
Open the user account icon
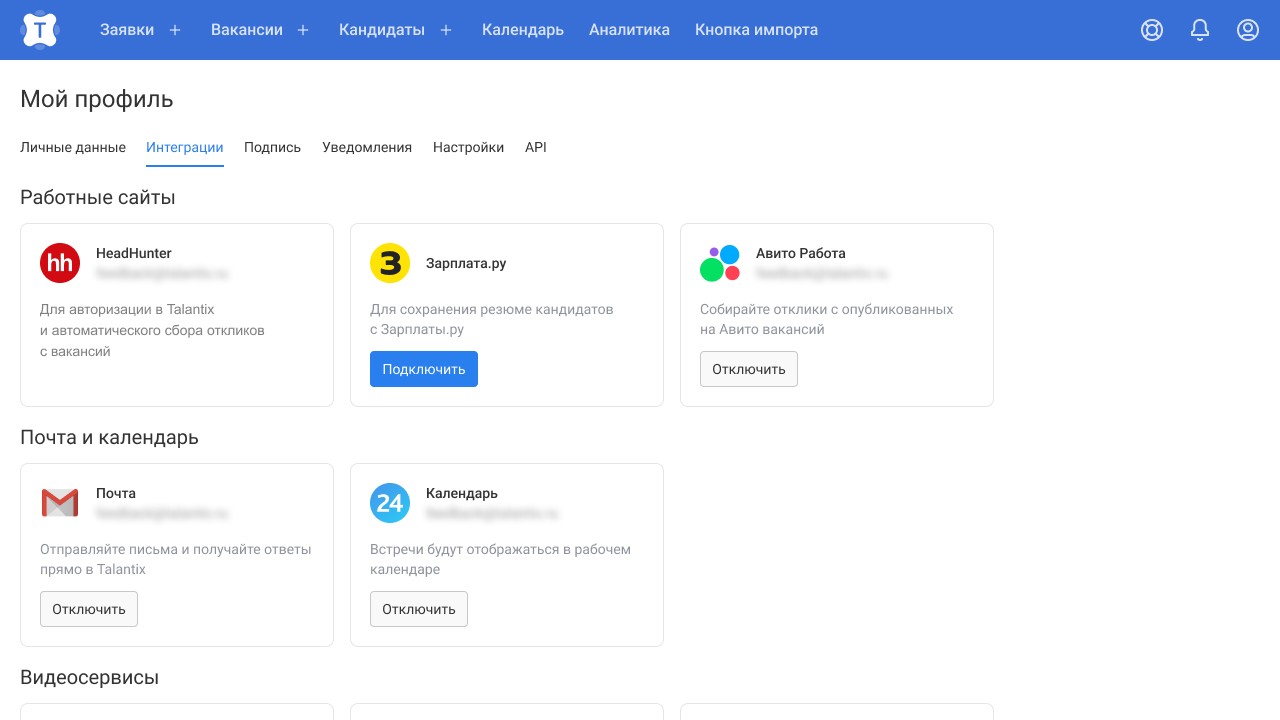click(1248, 30)
